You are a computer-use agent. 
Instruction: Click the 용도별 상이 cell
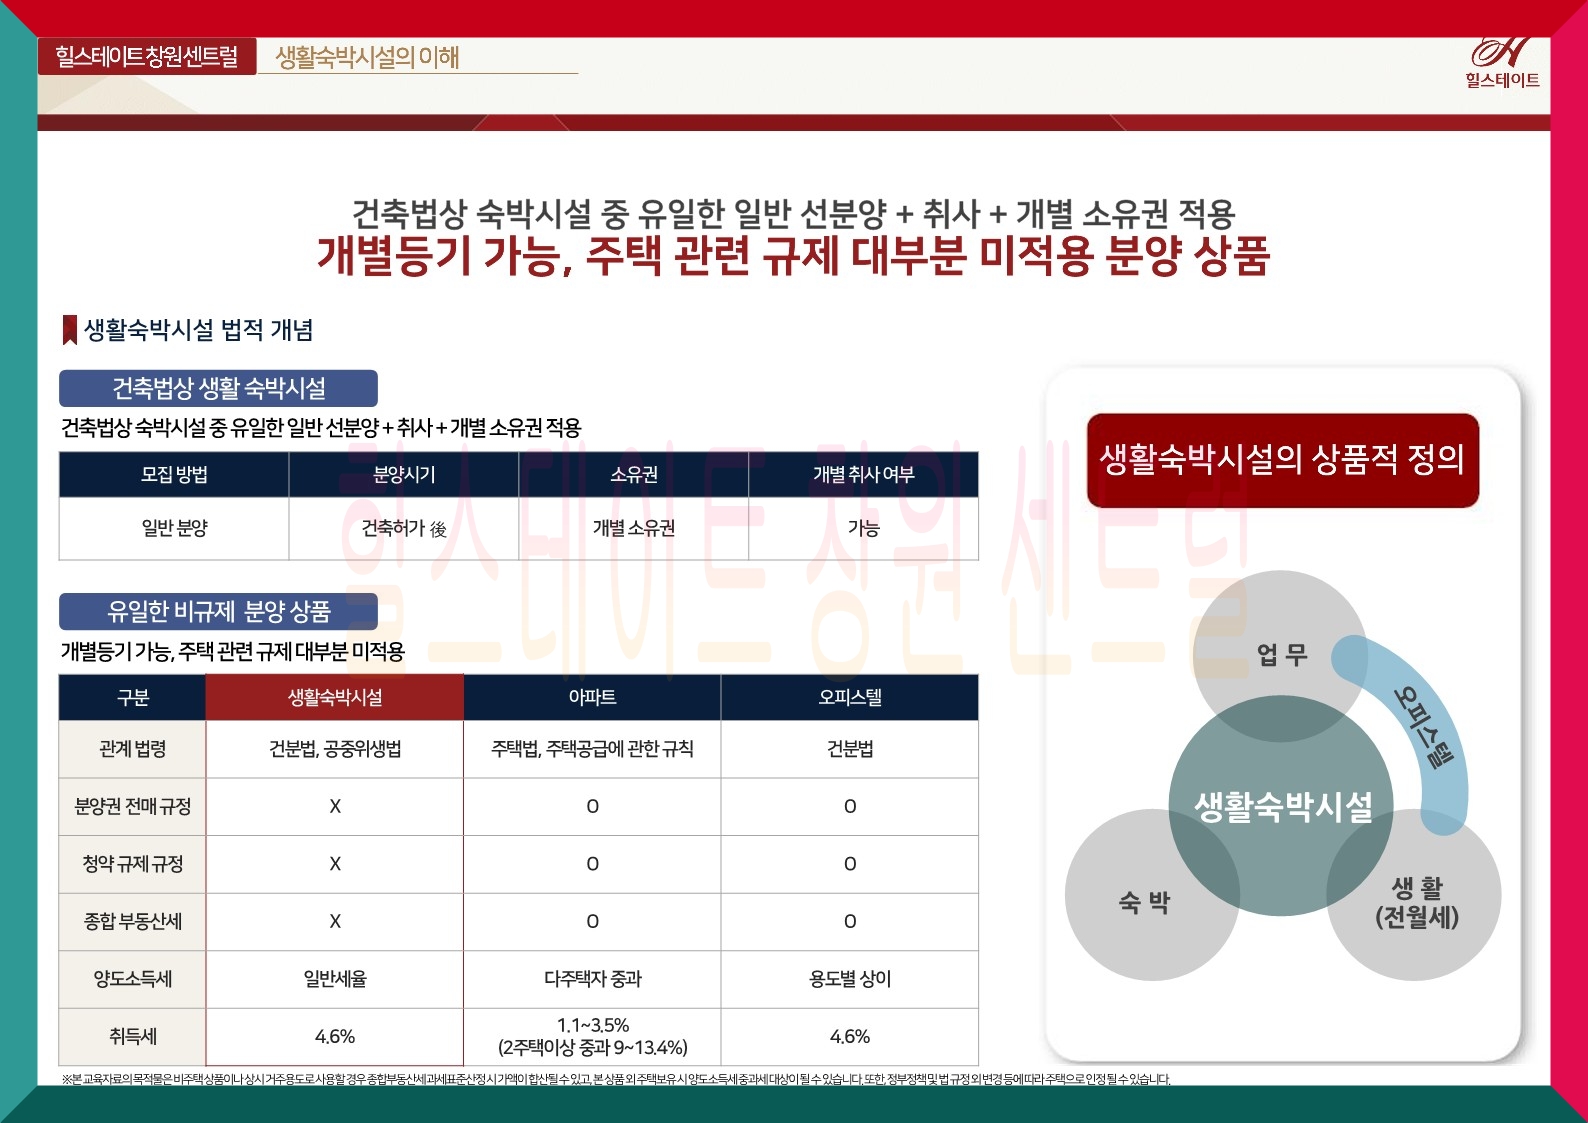[850, 979]
